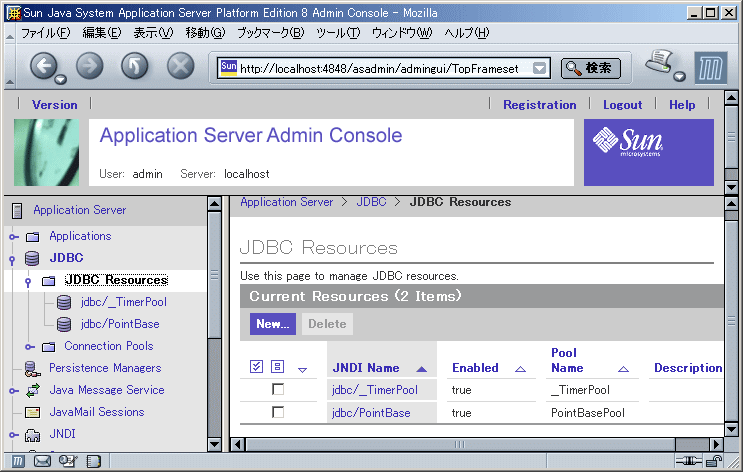Click the Java Message Service icon
Screen dimensions: 743x472
click(33, 390)
